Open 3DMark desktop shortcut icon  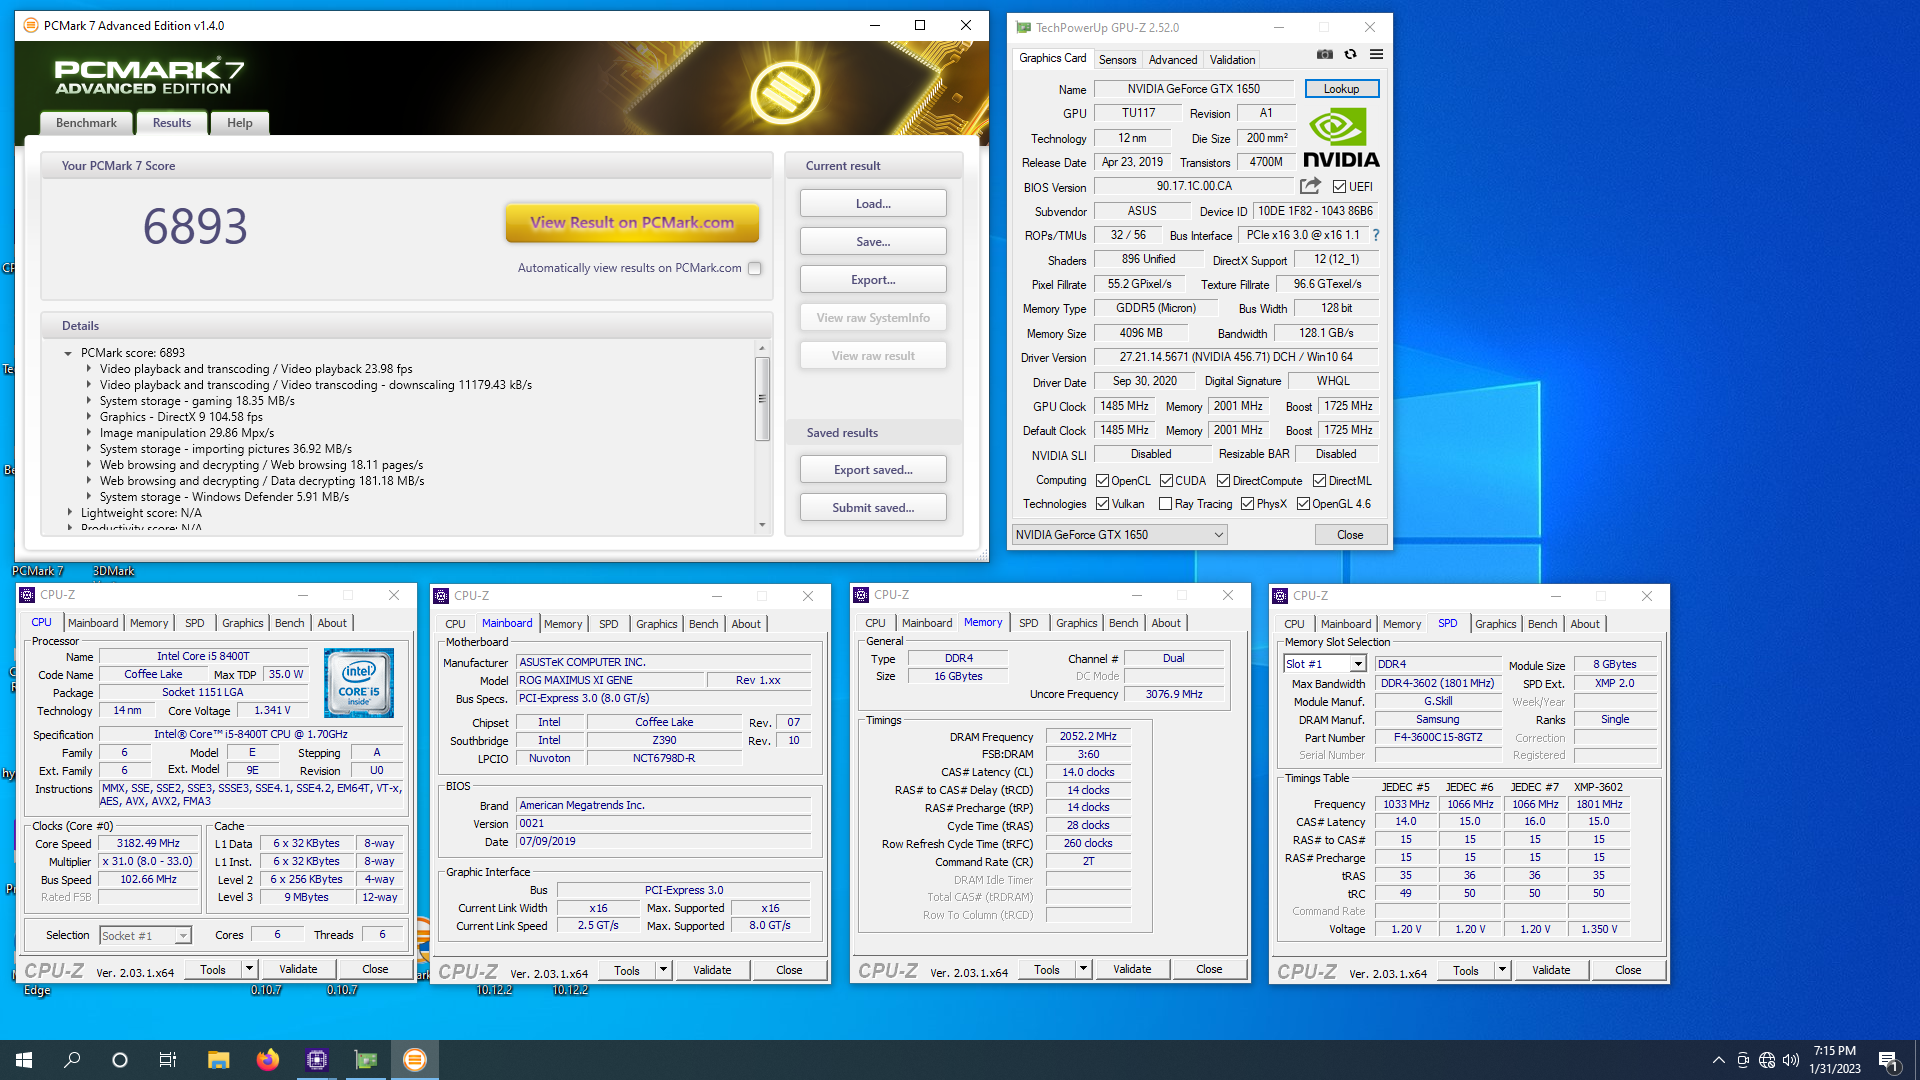pos(113,571)
